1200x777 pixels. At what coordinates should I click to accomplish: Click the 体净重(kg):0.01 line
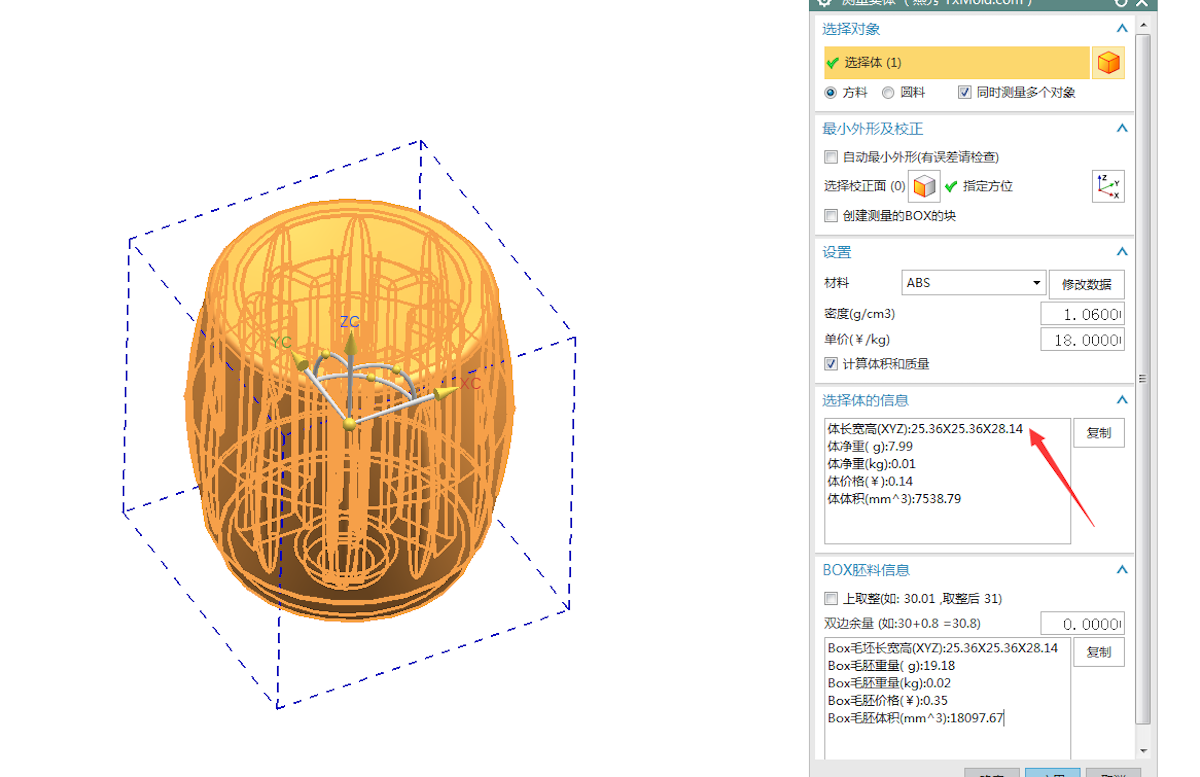871,464
